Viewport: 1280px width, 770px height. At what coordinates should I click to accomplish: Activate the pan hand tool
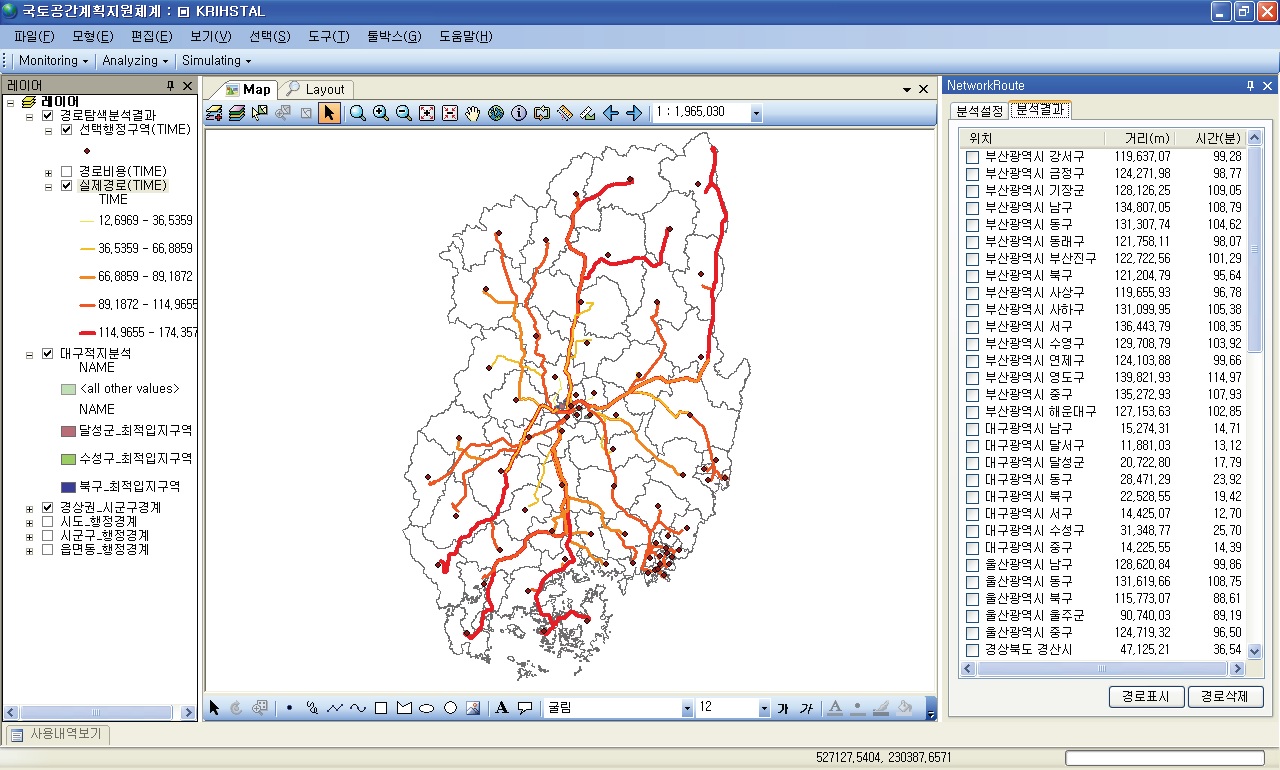click(473, 113)
